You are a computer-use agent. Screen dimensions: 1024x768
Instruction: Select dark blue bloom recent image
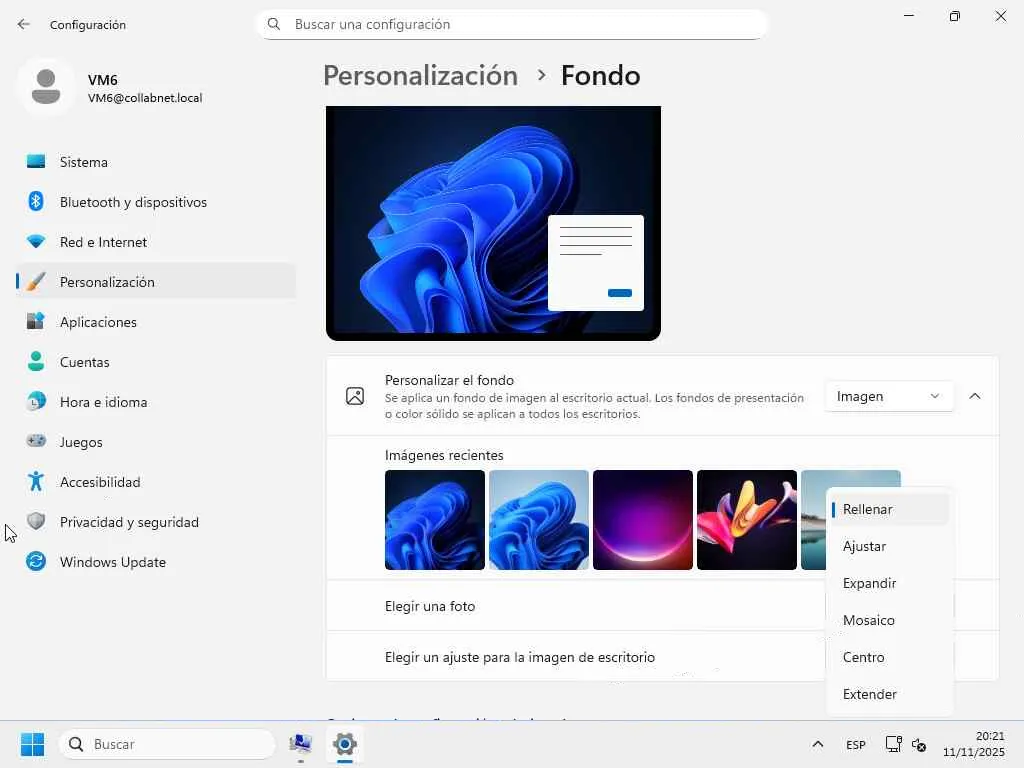(x=435, y=520)
